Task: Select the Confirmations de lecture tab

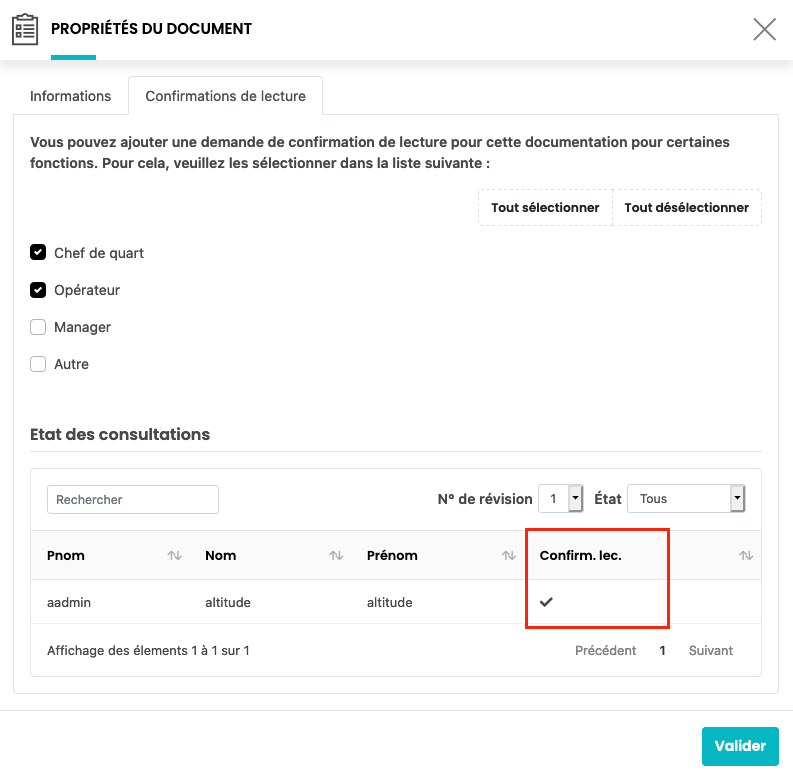Action: coord(226,96)
